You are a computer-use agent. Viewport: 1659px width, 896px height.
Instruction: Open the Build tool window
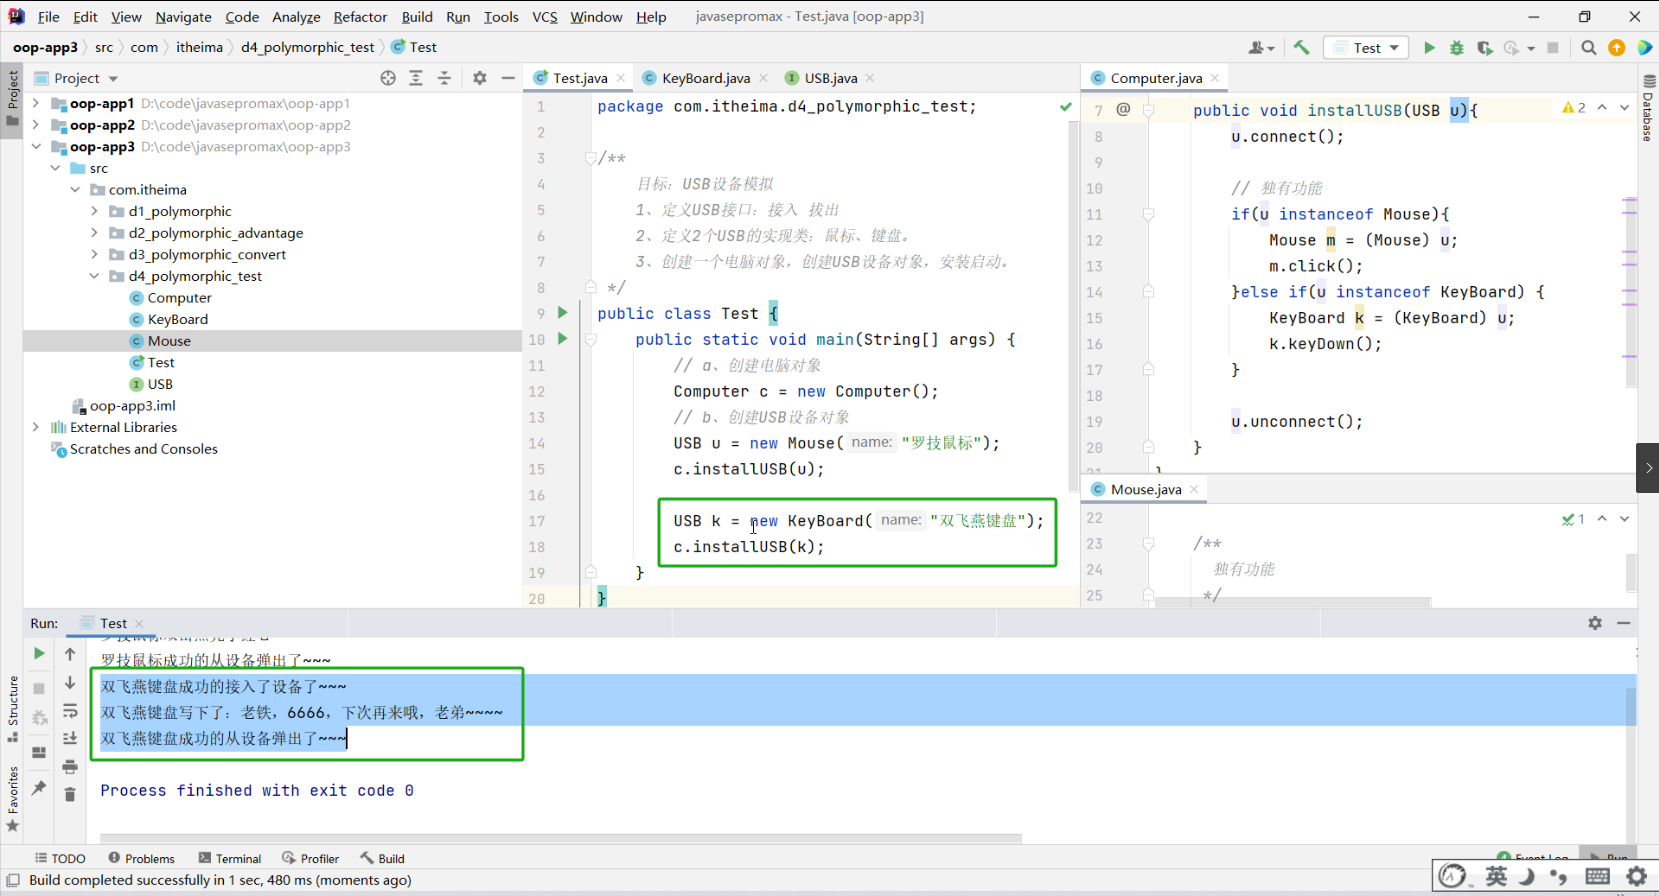click(x=383, y=858)
